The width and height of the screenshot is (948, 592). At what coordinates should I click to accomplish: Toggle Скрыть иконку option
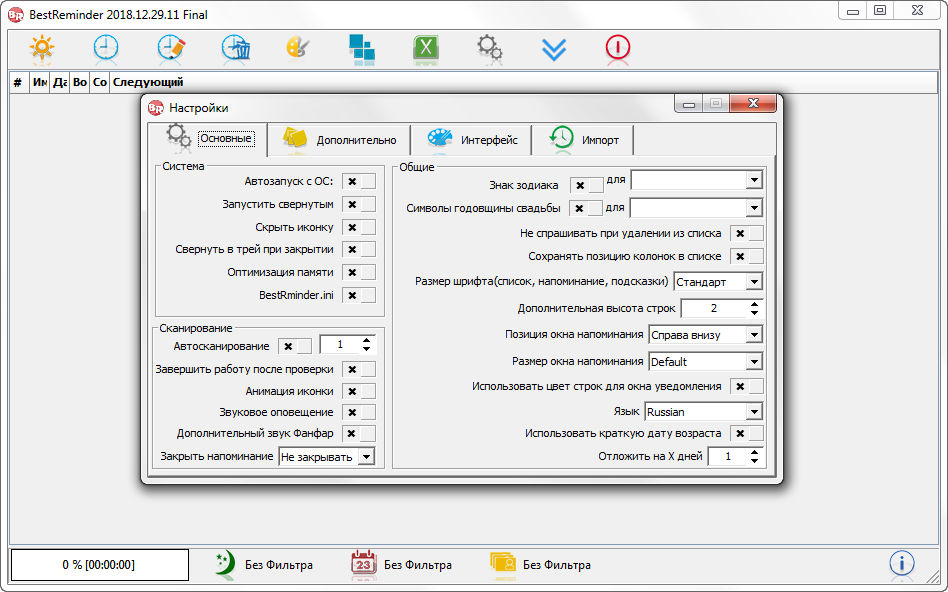pos(359,227)
